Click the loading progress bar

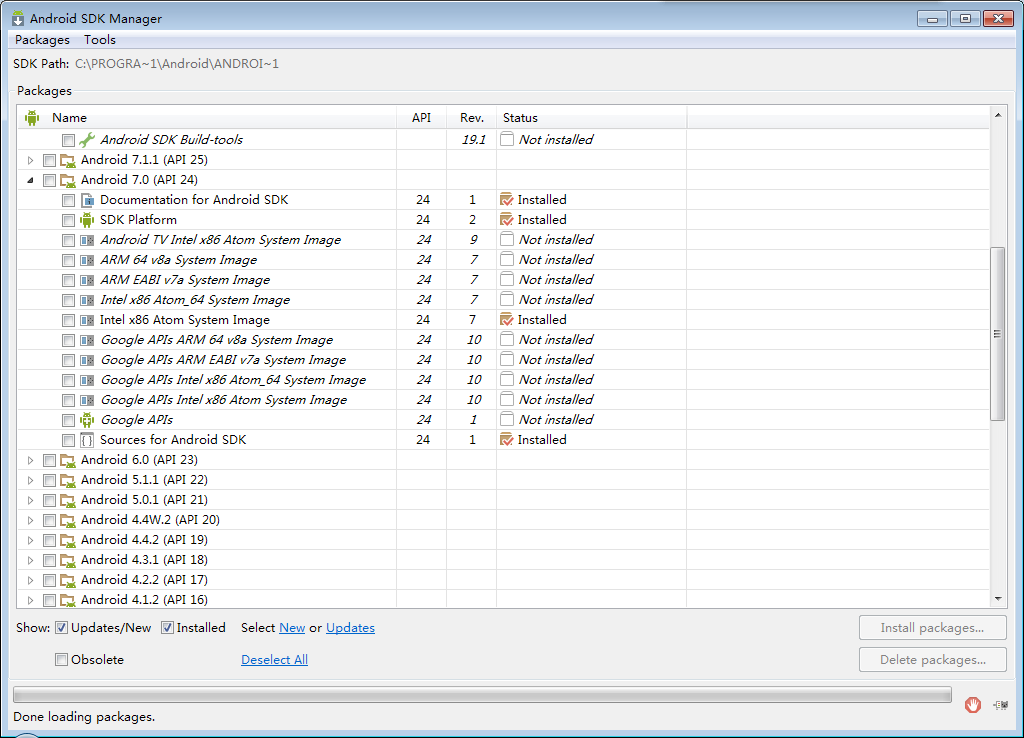[x=482, y=694]
